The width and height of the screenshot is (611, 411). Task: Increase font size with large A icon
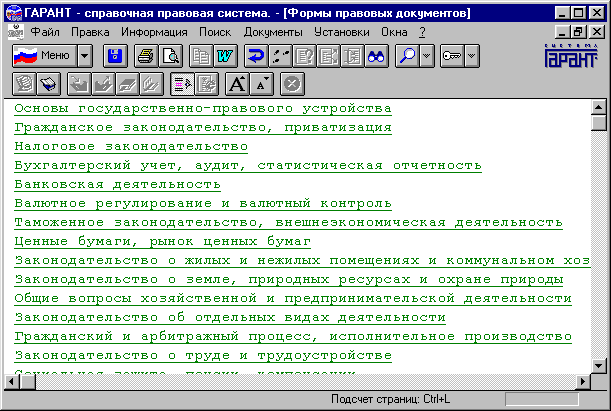[237, 84]
